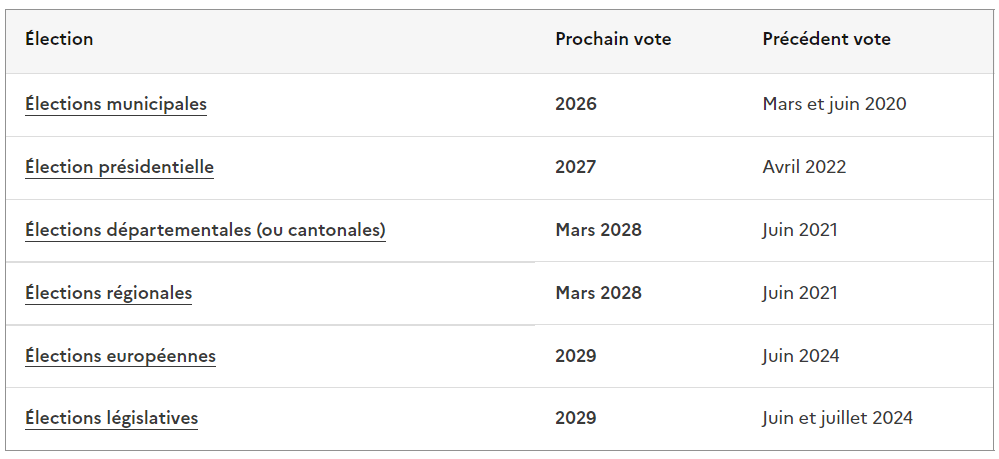
Task: Click the Précédent vote column header
Action: (x=826, y=40)
